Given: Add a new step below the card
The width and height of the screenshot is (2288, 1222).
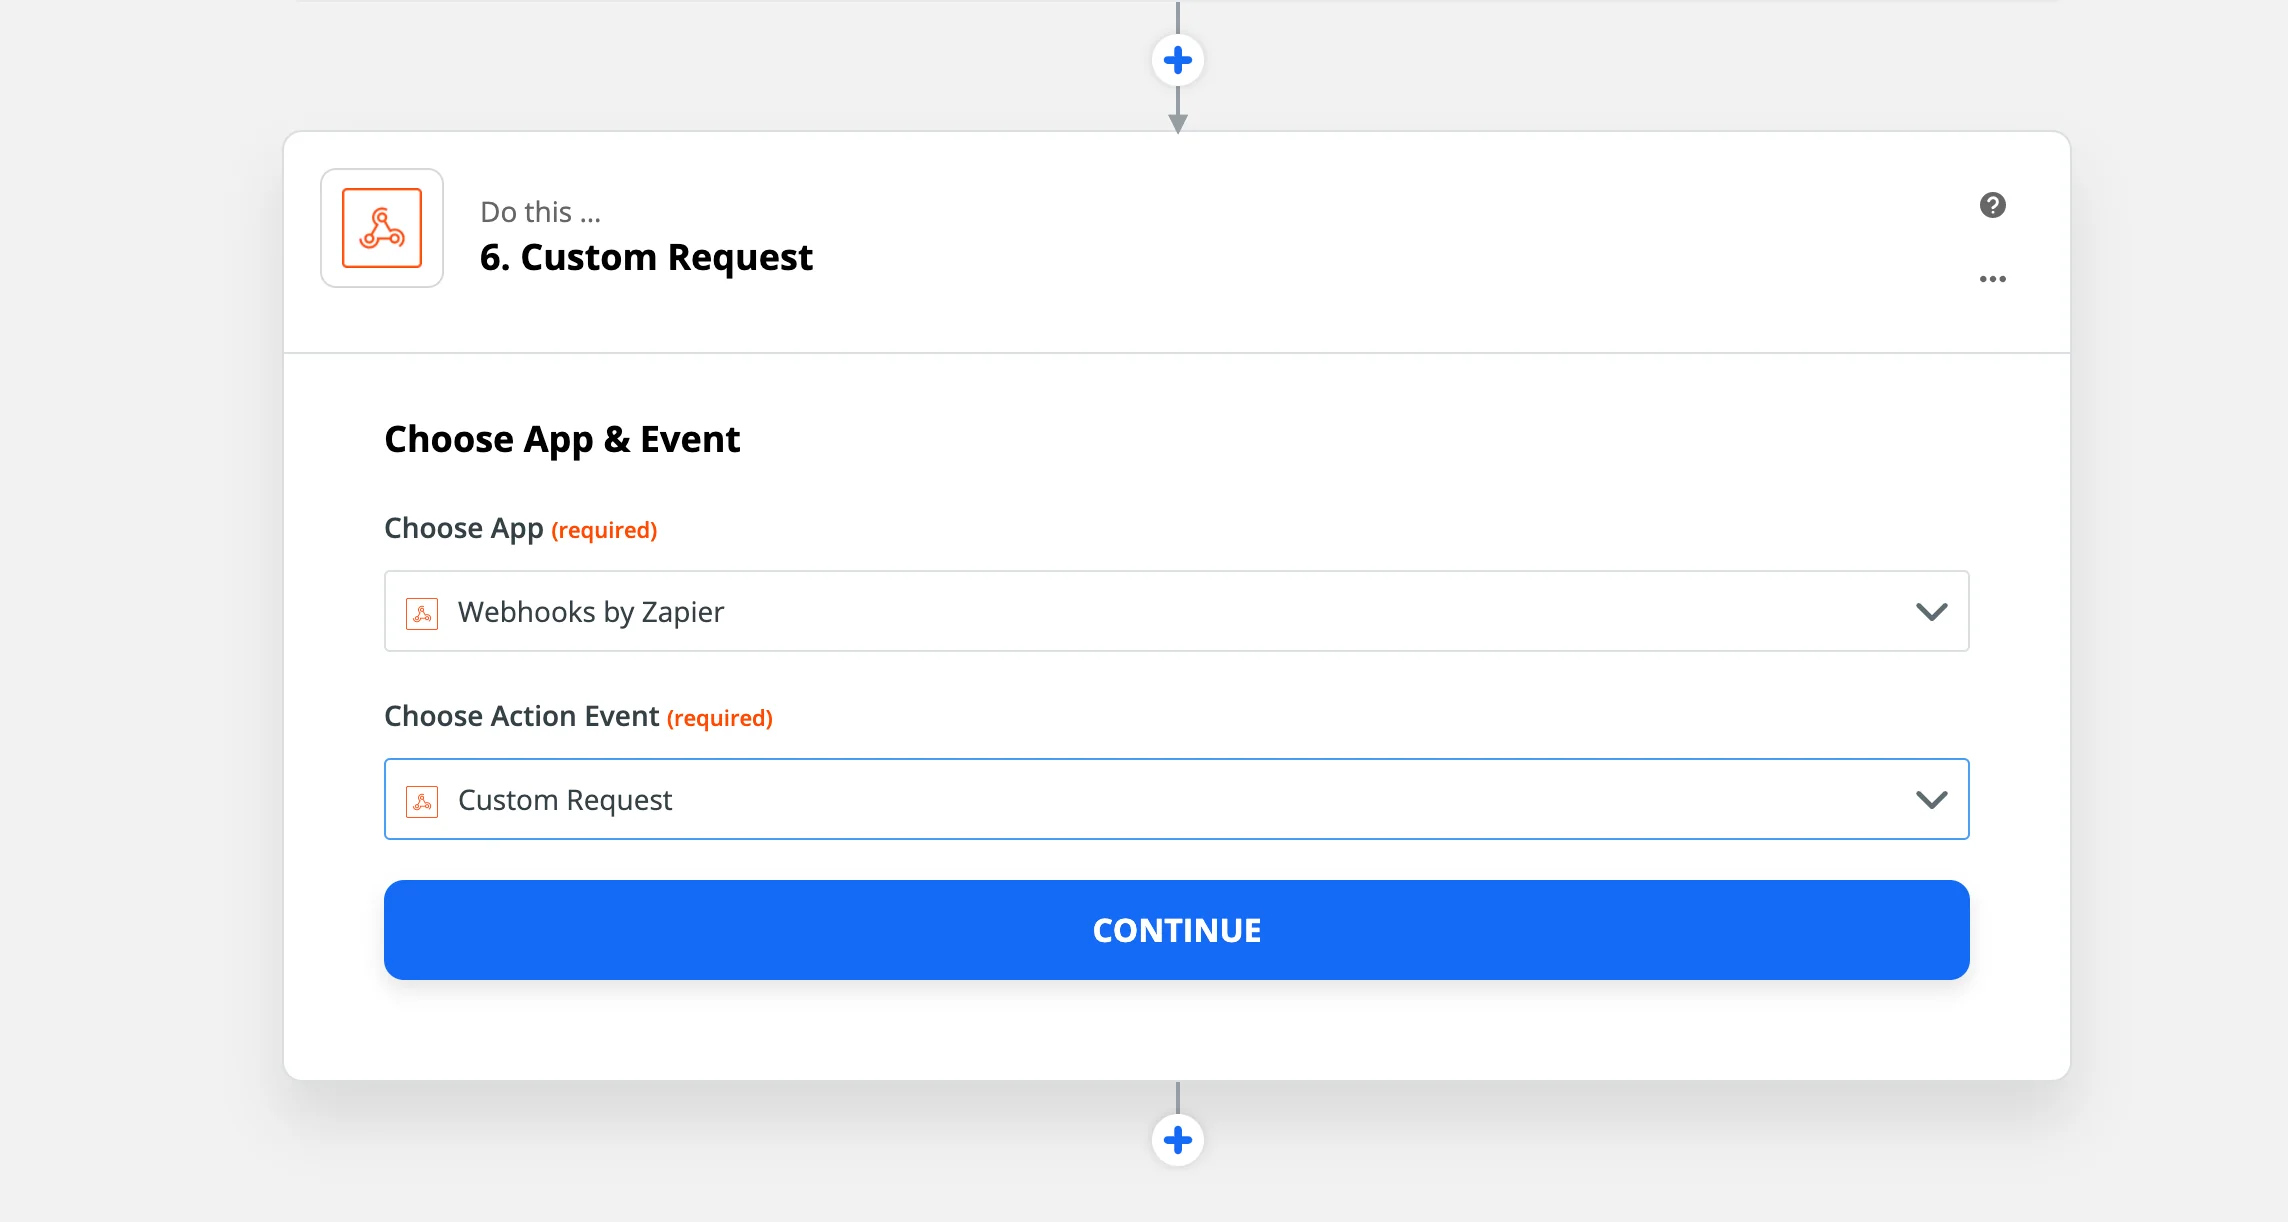Looking at the screenshot, I should point(1178,1140).
